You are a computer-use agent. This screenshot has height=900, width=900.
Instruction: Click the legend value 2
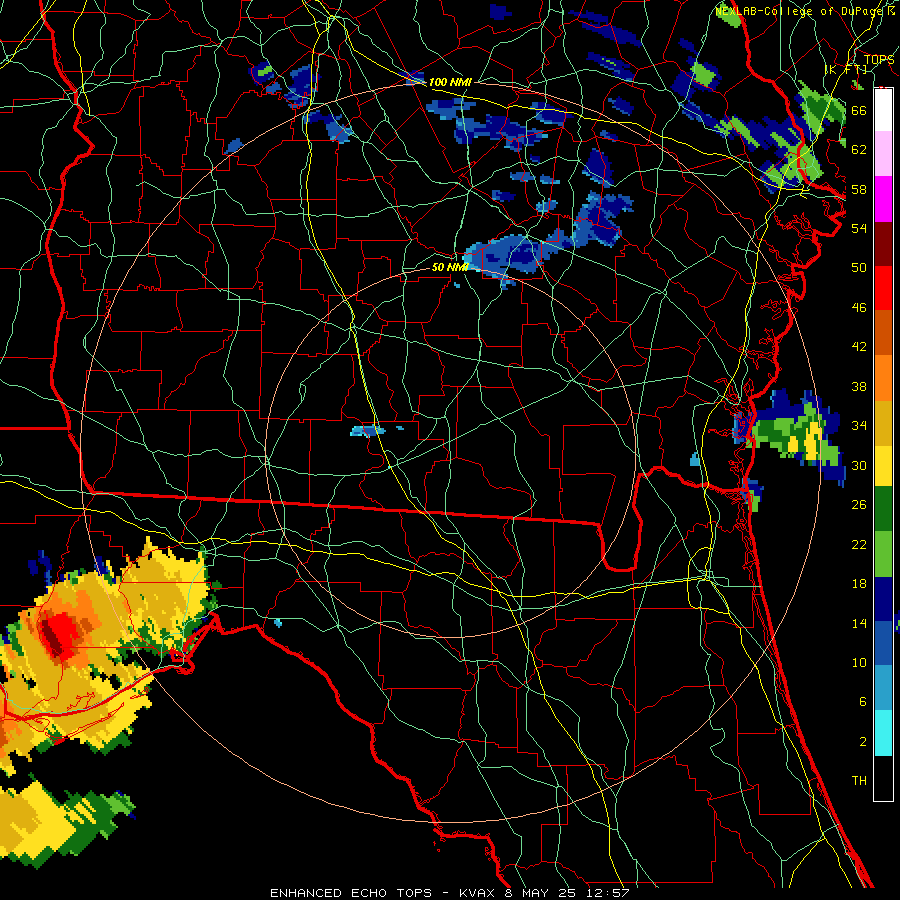862,742
